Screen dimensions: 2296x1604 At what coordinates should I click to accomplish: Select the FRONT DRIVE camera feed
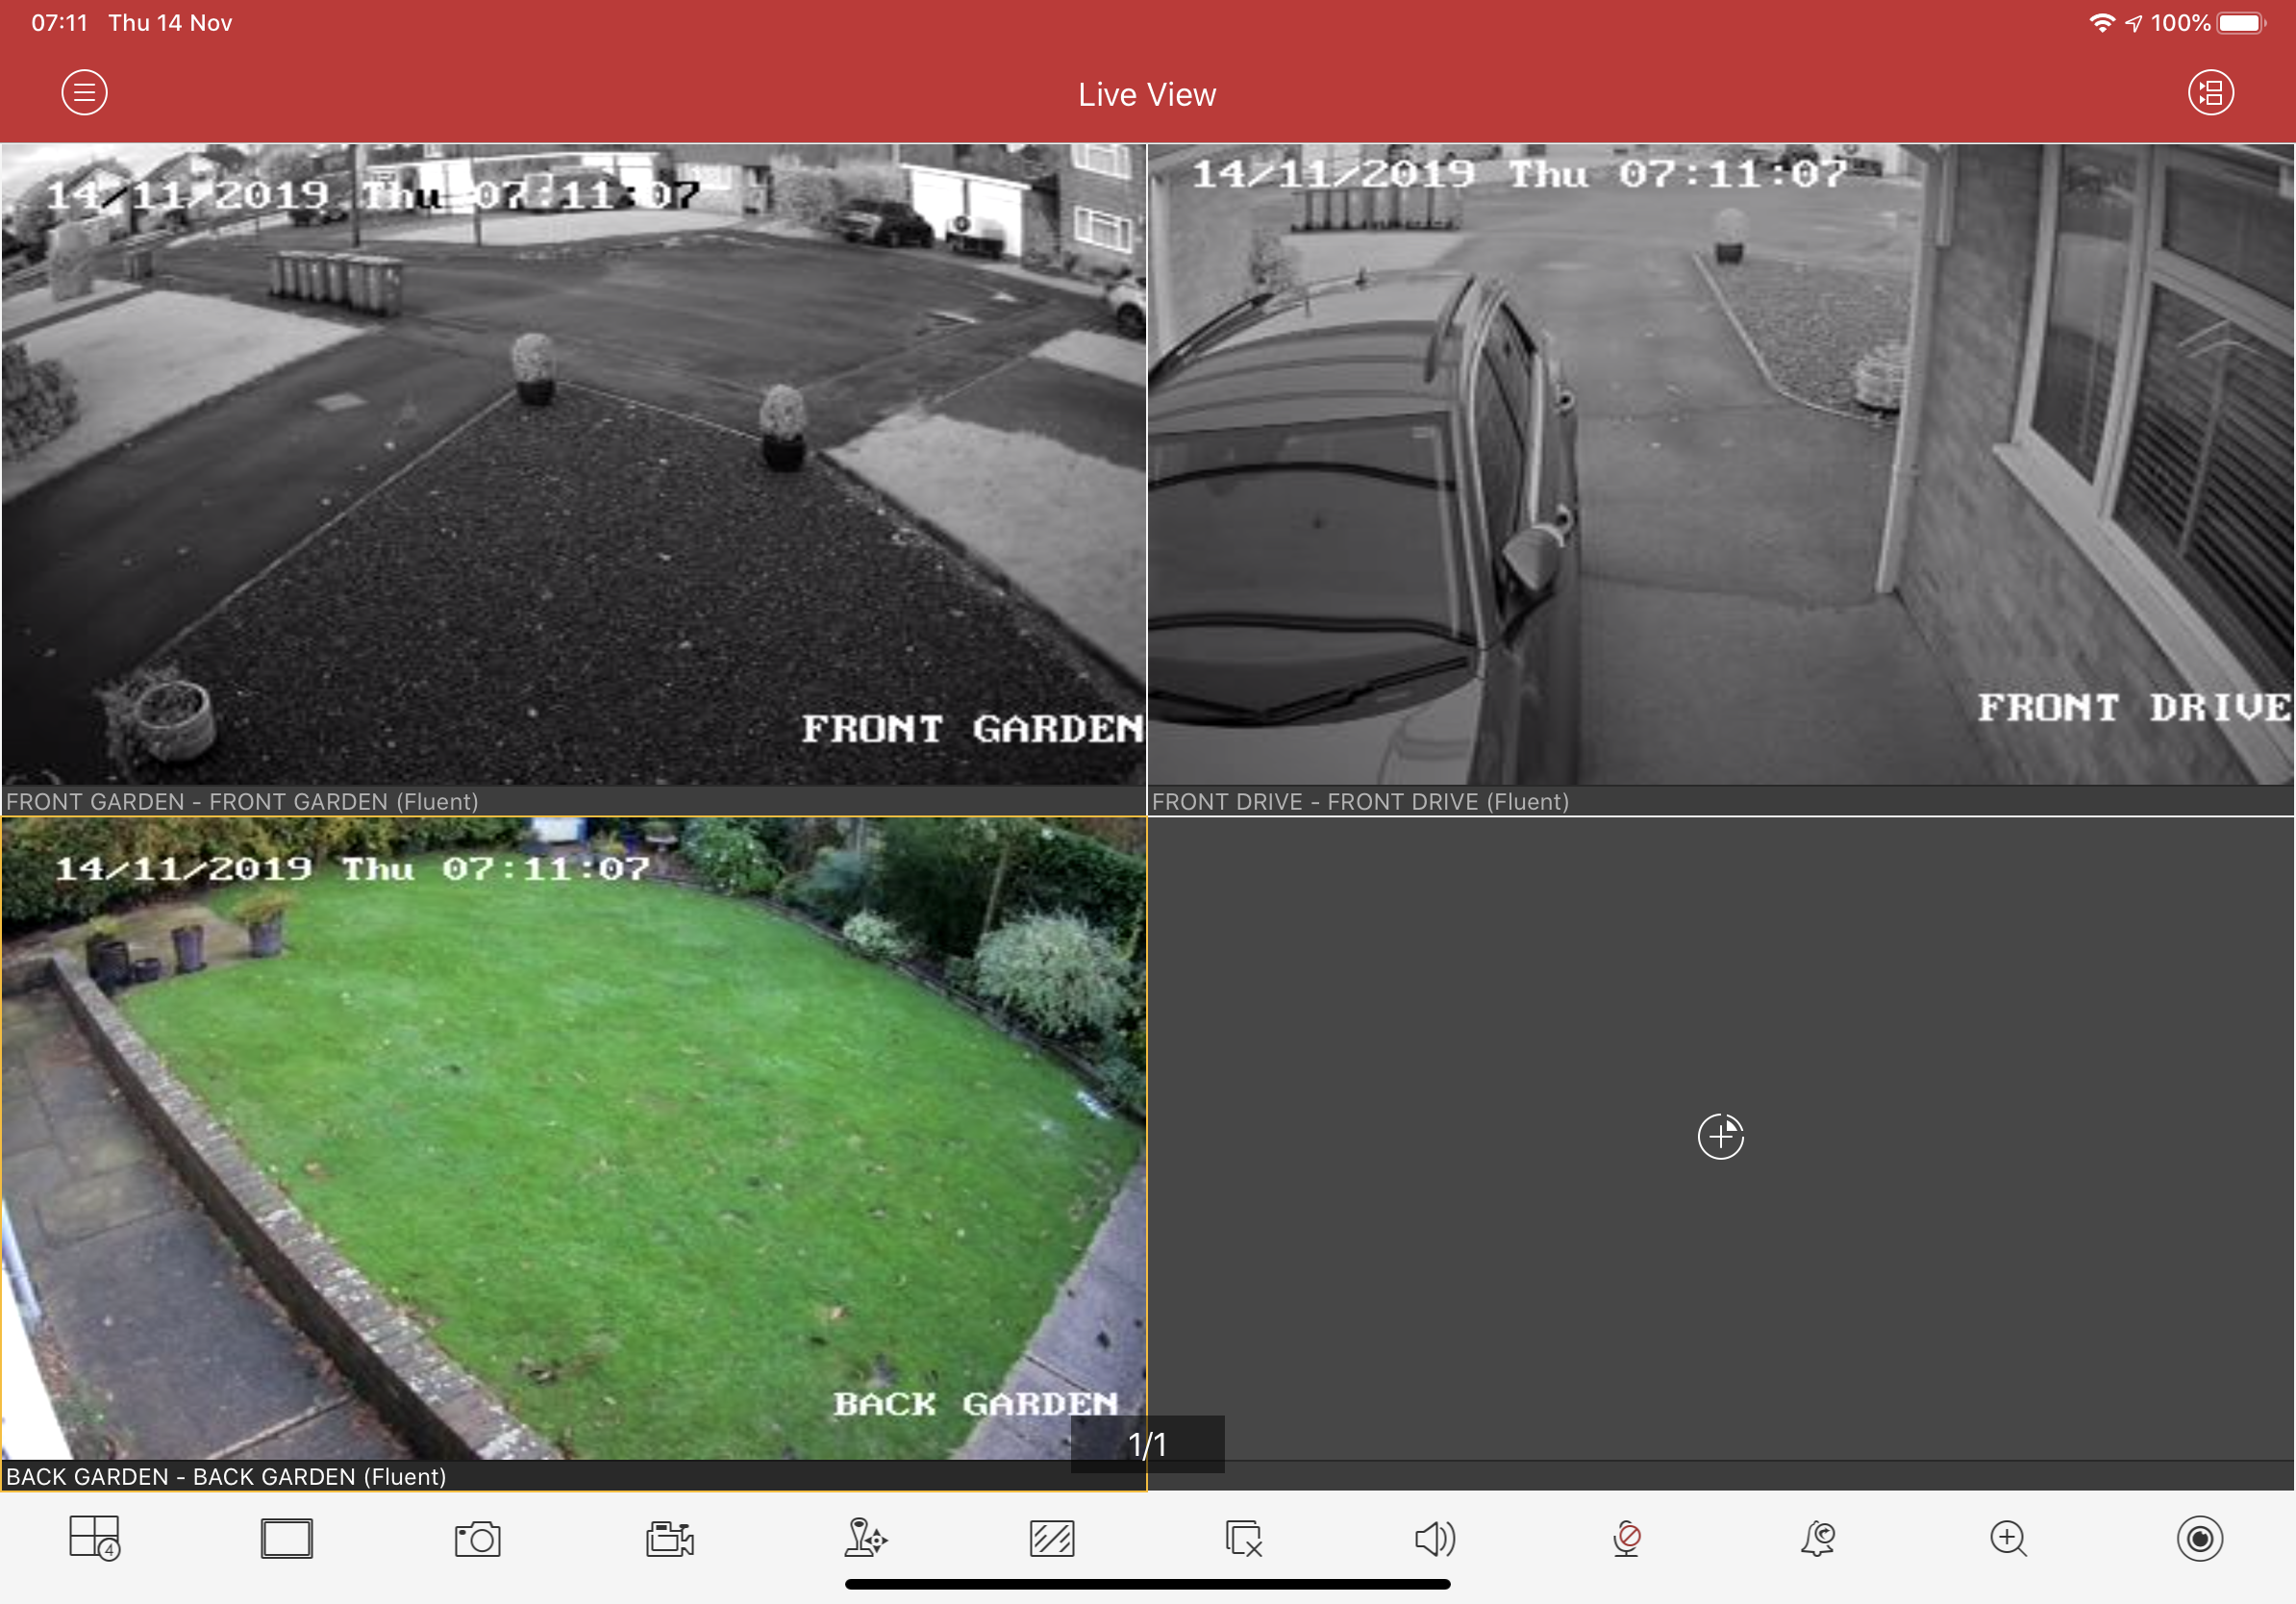tap(1720, 465)
